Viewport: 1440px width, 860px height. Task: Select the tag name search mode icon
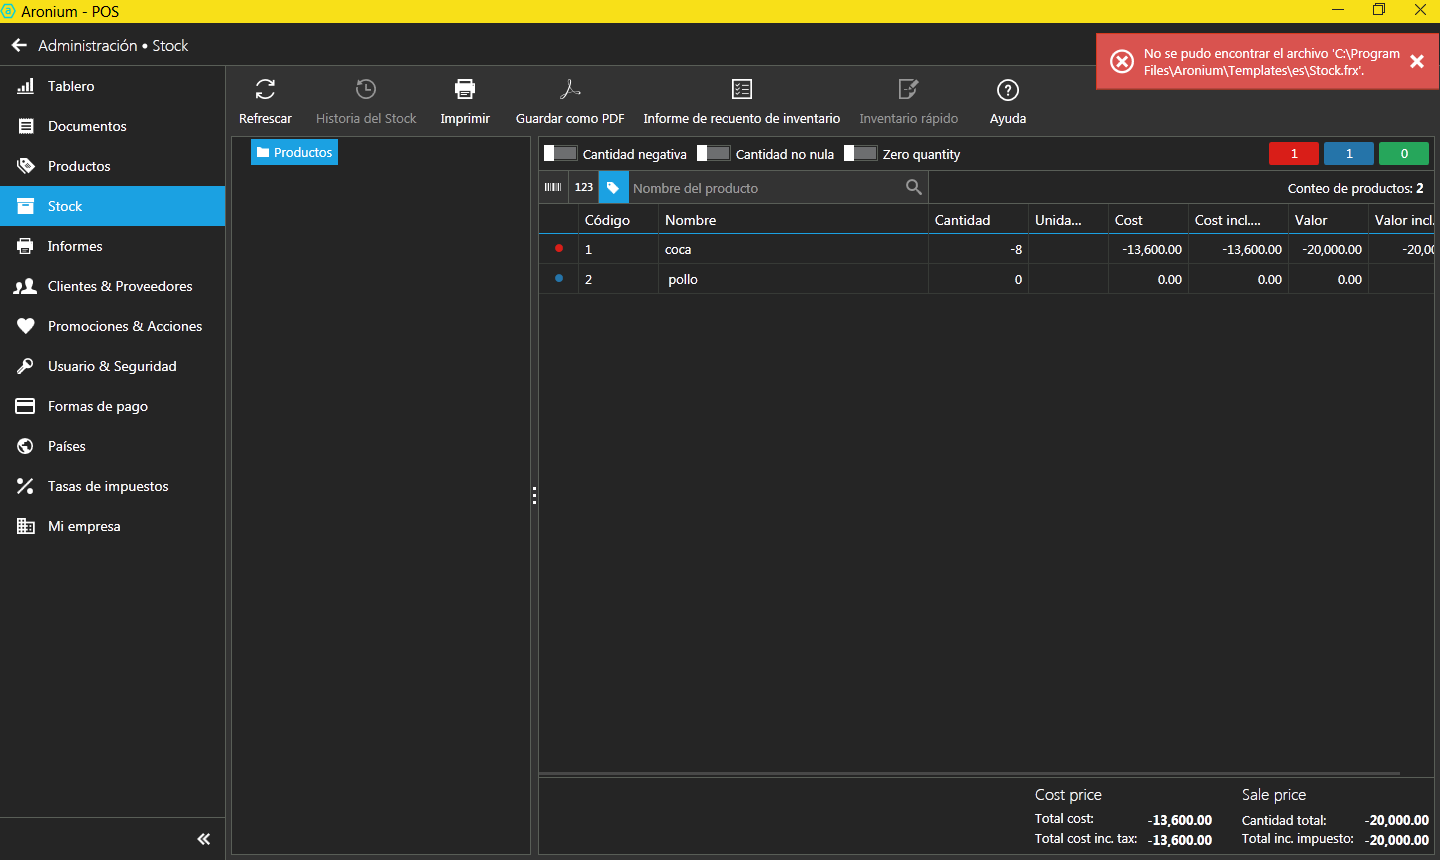tap(613, 188)
